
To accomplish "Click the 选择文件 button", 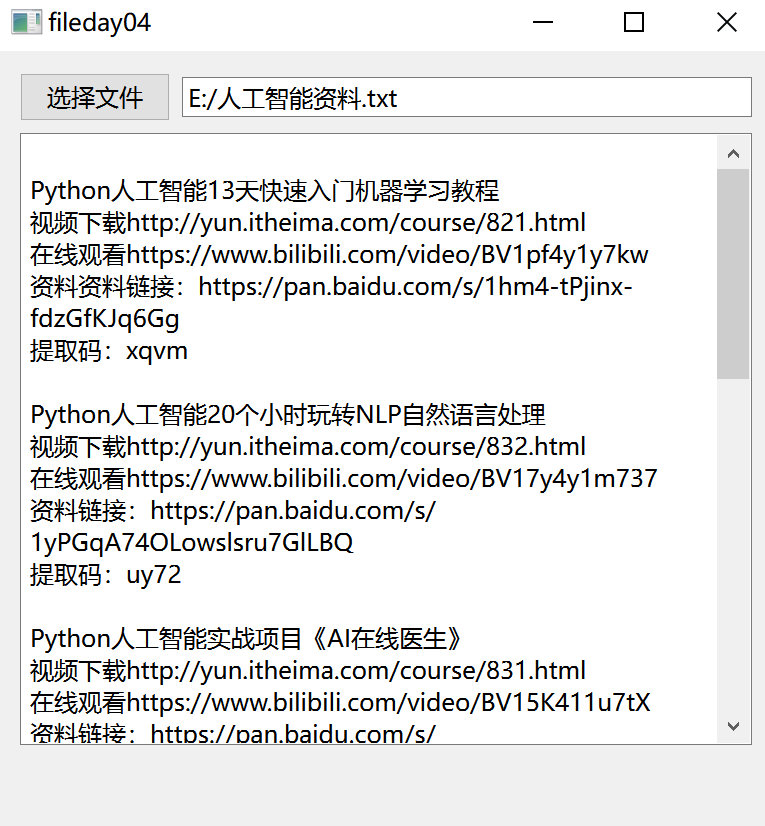I will click(x=95, y=97).
